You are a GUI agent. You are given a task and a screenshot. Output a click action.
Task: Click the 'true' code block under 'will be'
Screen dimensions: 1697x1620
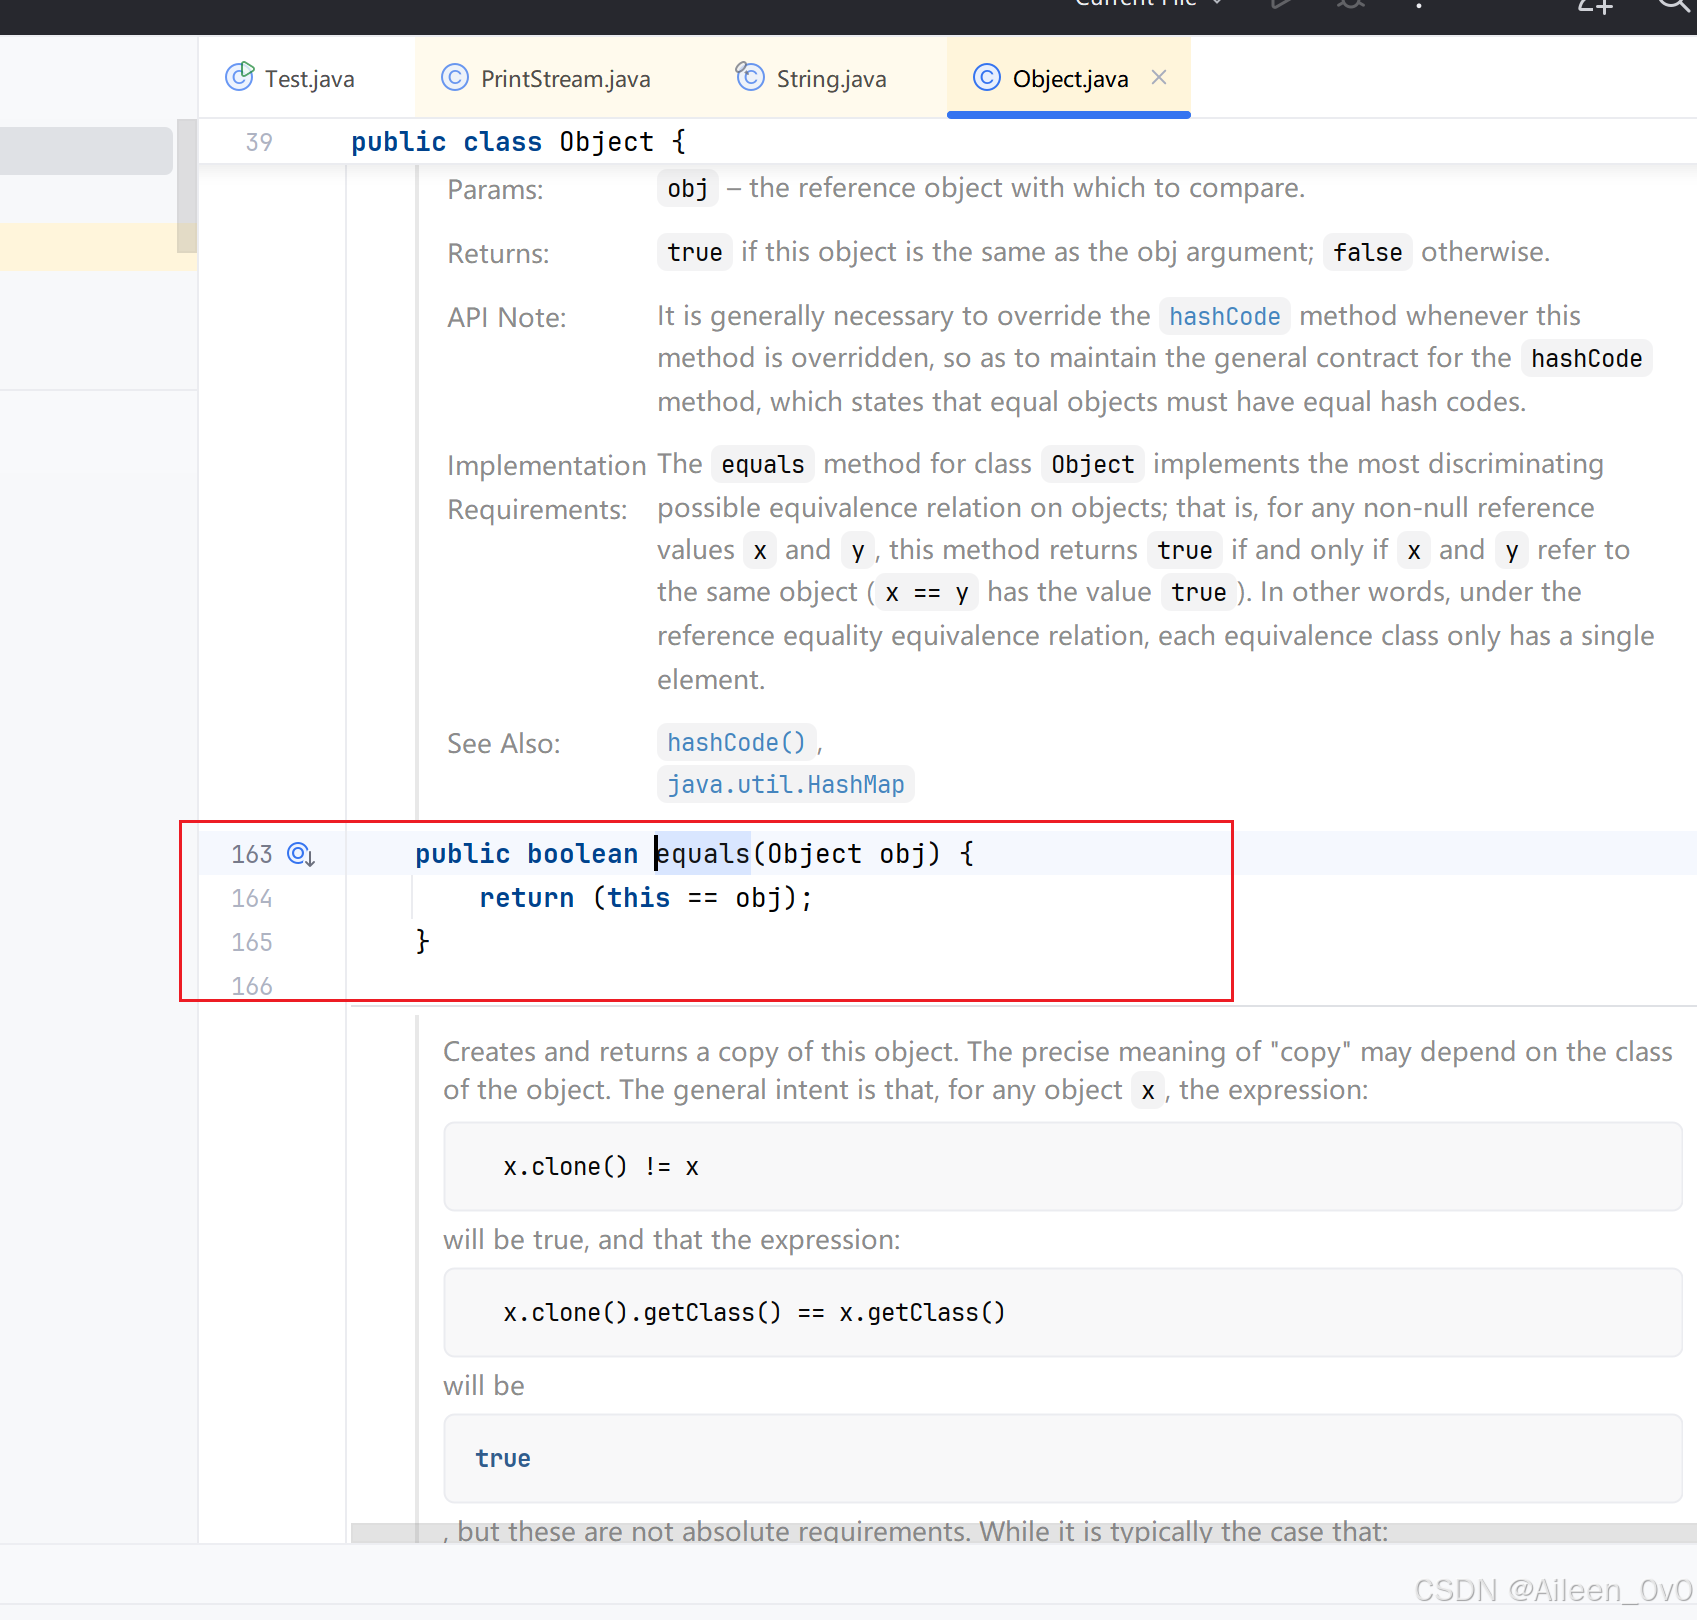[1063, 1458]
